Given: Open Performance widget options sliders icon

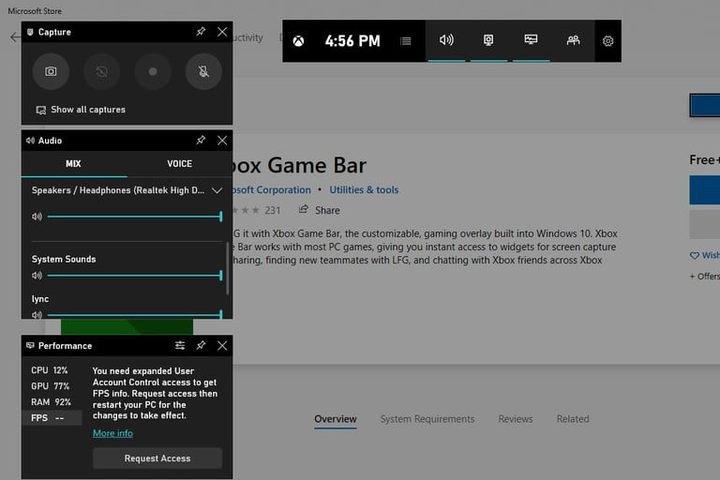Looking at the screenshot, I should click(x=180, y=345).
